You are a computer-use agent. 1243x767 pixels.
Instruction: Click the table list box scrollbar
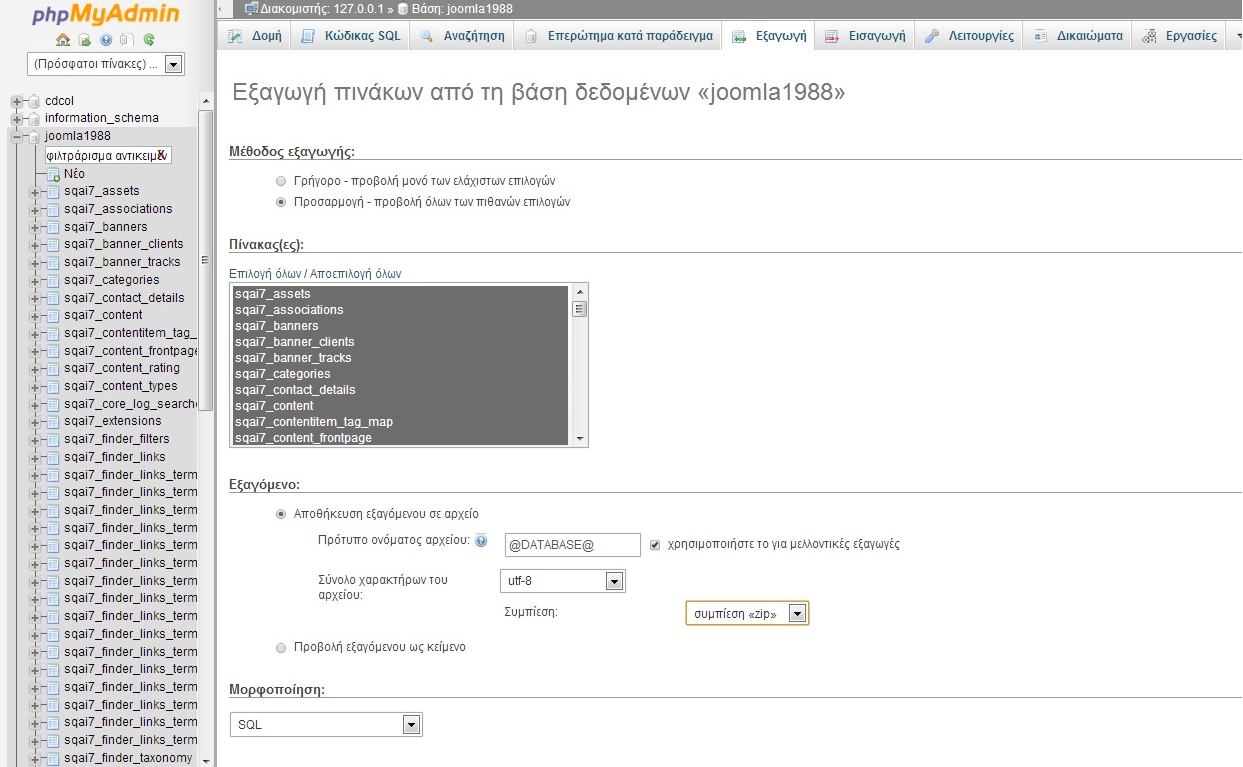[579, 365]
